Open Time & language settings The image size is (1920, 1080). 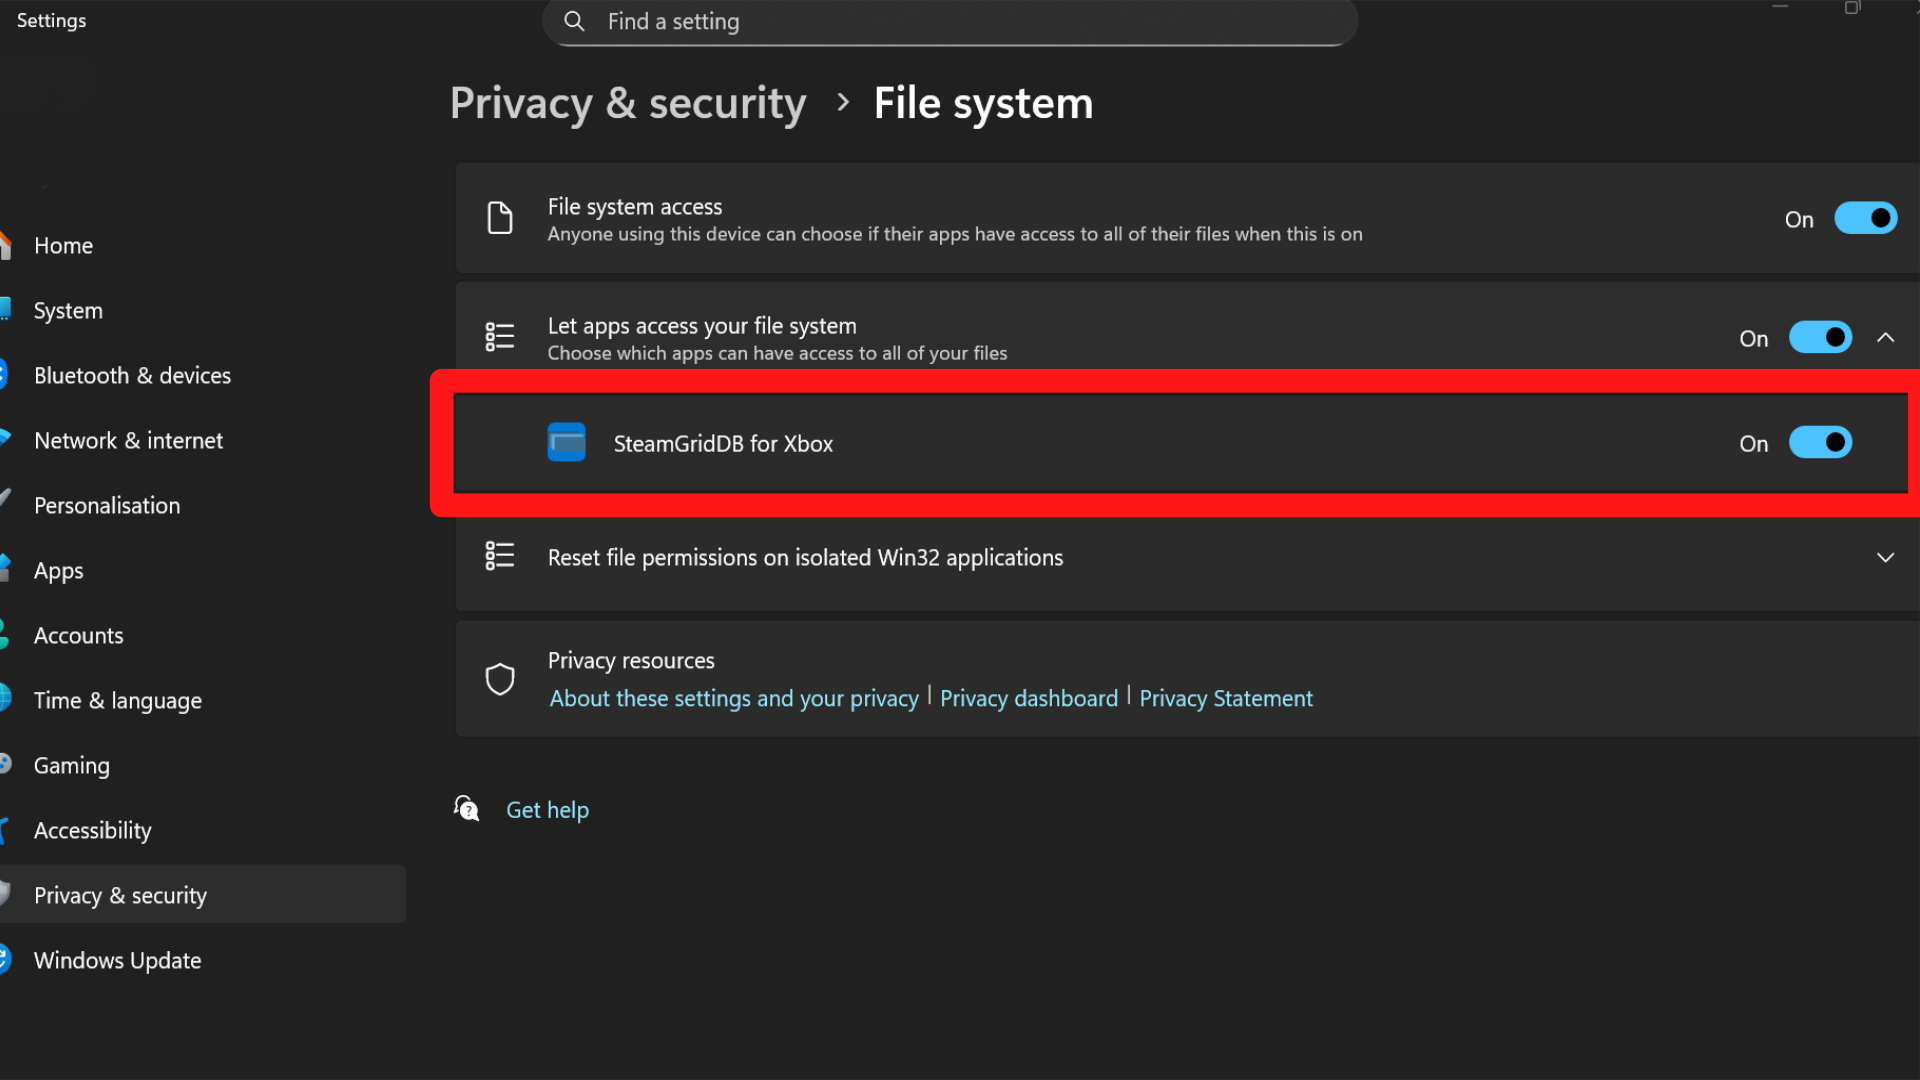coord(117,700)
